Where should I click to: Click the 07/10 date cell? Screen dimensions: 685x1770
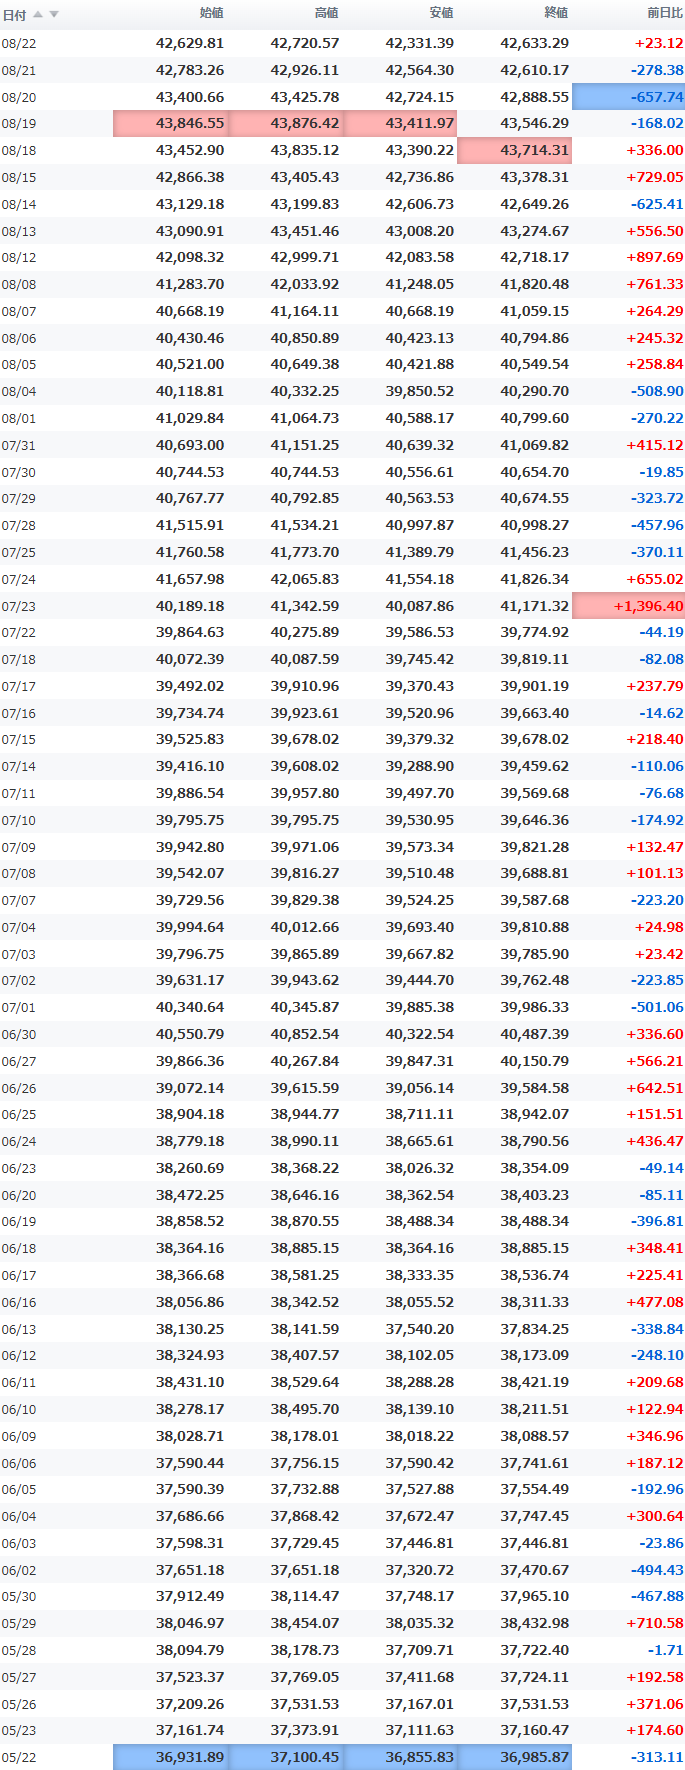pos(19,821)
